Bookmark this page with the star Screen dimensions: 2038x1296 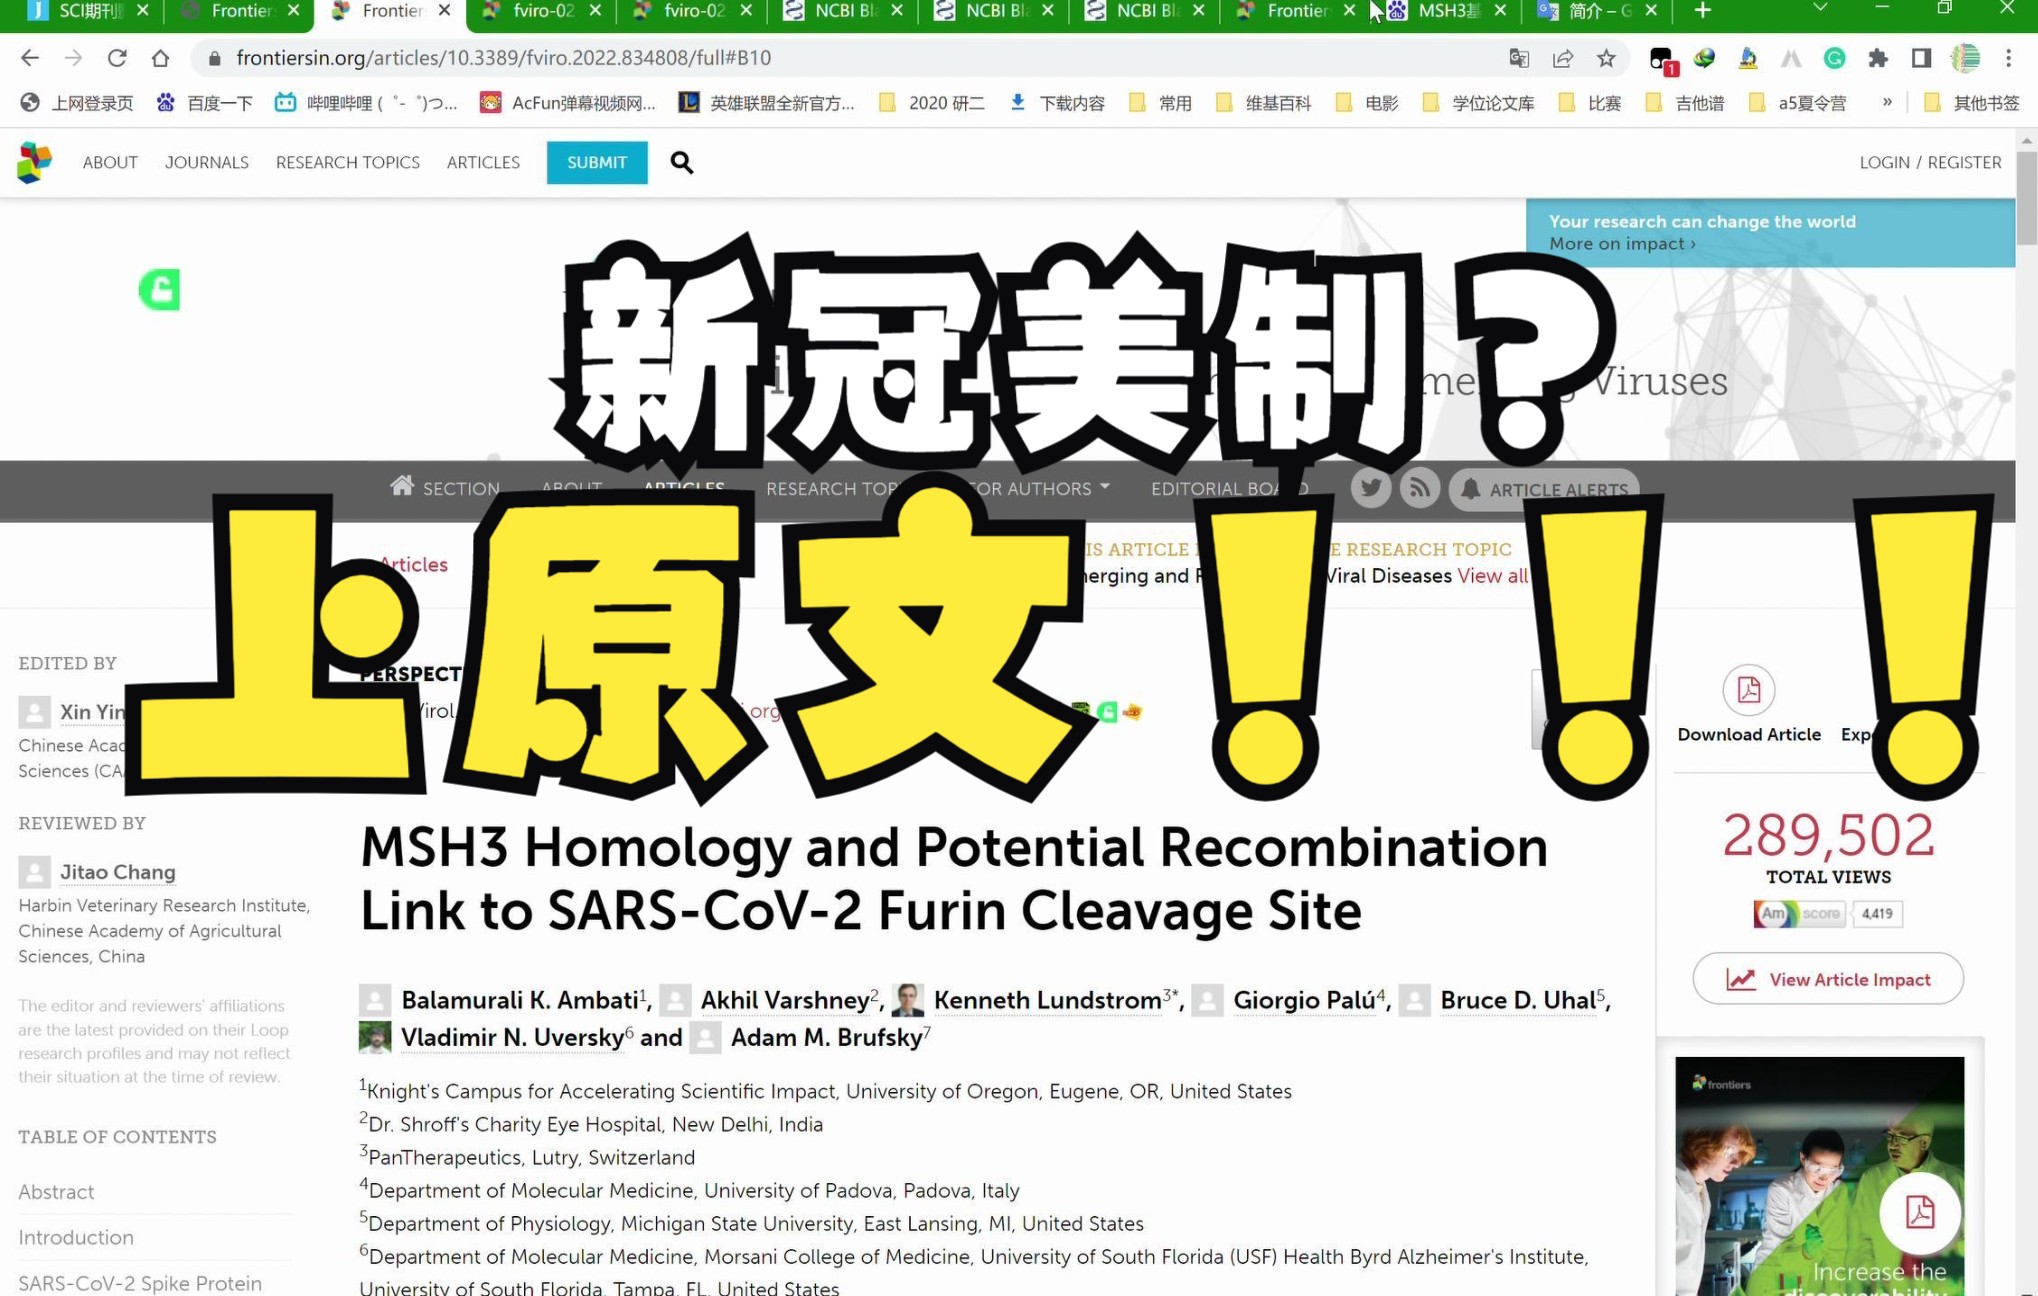click(x=1606, y=58)
